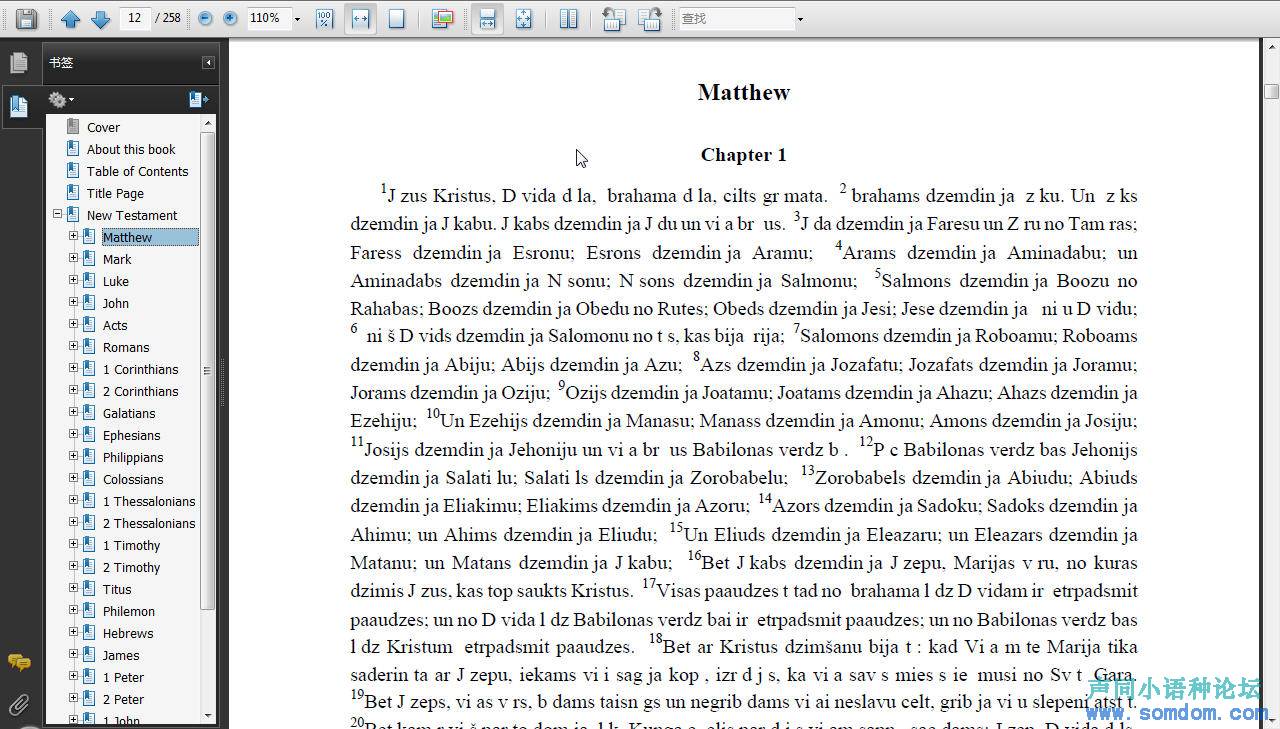The width and height of the screenshot is (1280, 729).
Task: Open the Cover bookmark
Action: pyautogui.click(x=103, y=127)
